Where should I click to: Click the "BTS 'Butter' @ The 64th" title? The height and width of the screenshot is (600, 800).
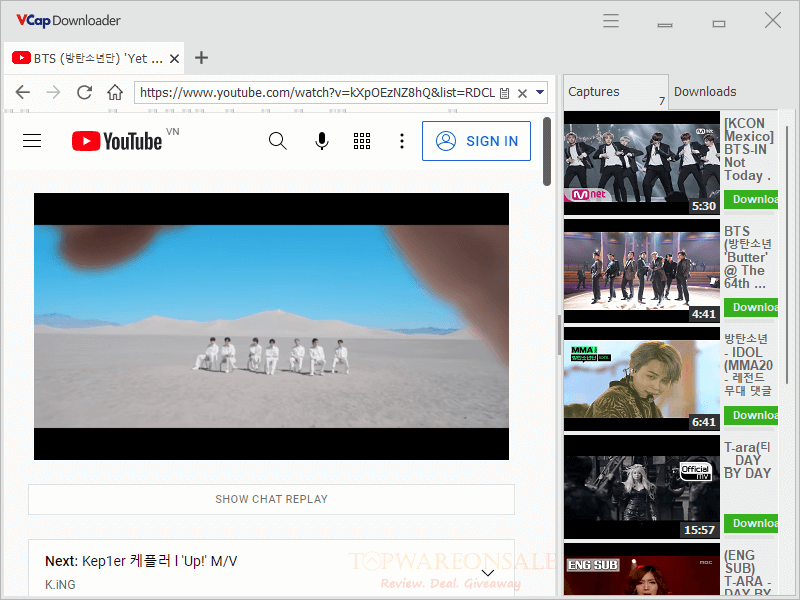pos(748,258)
